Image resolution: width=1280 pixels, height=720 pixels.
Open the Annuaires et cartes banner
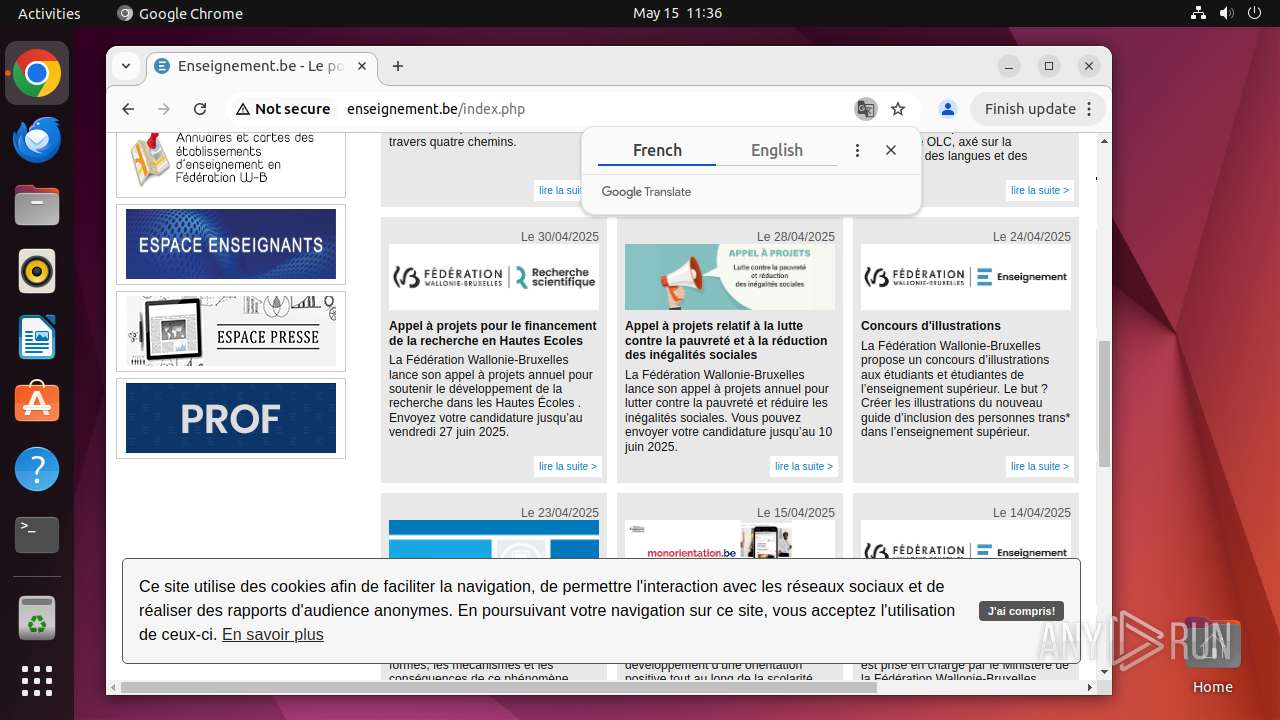[x=231, y=159]
